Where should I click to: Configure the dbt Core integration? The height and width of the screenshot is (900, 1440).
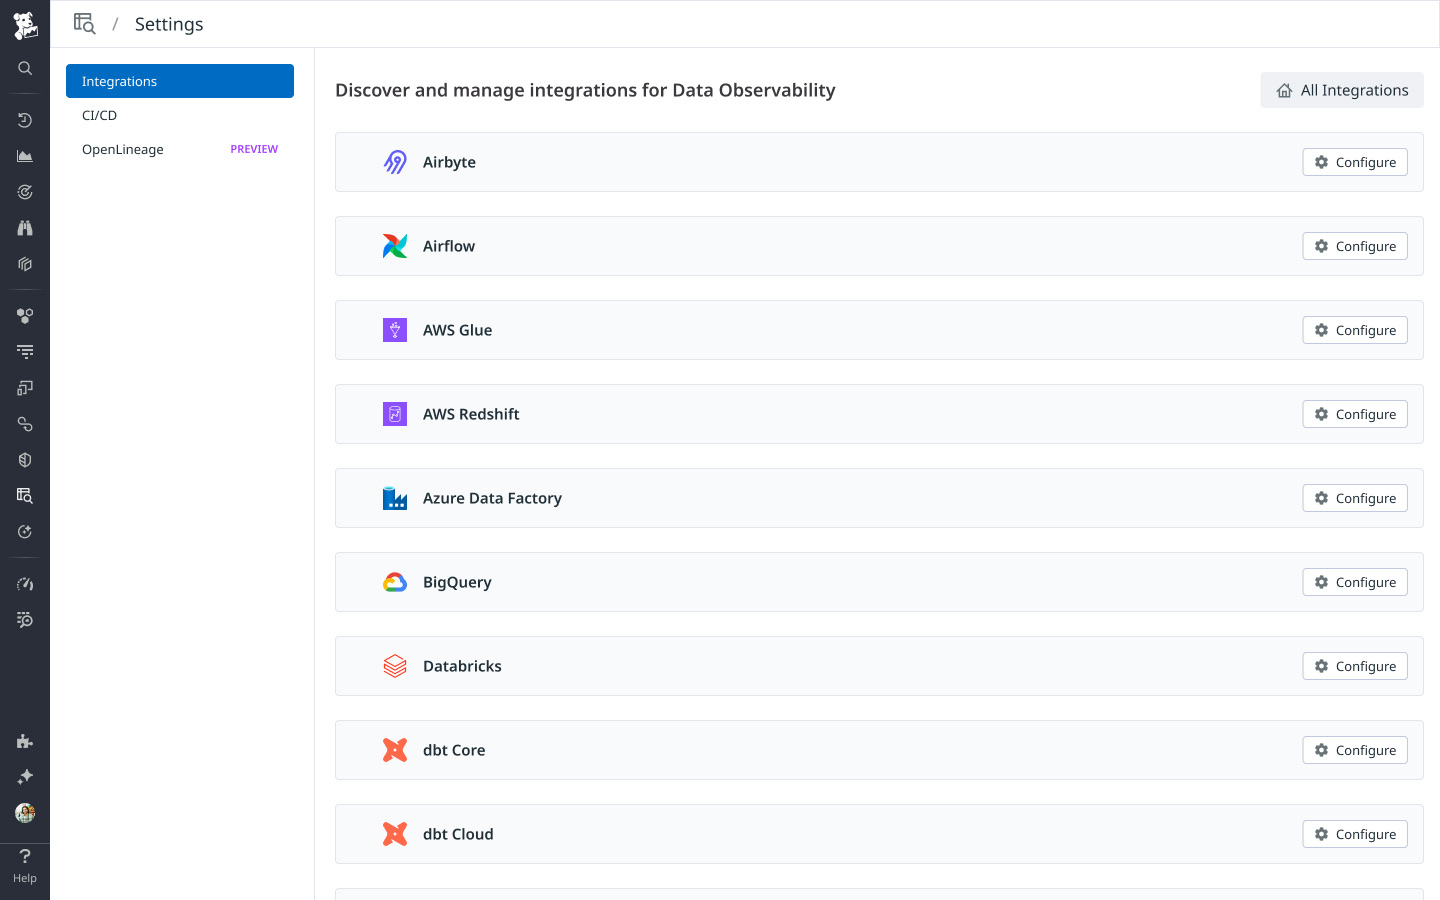coord(1355,750)
